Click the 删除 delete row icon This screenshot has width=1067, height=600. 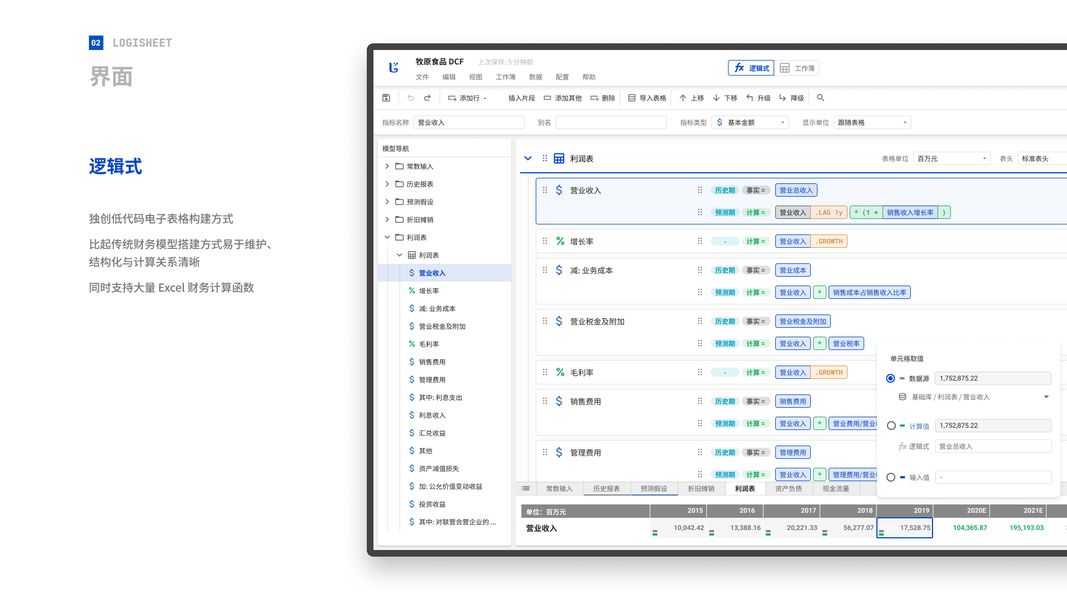point(594,98)
